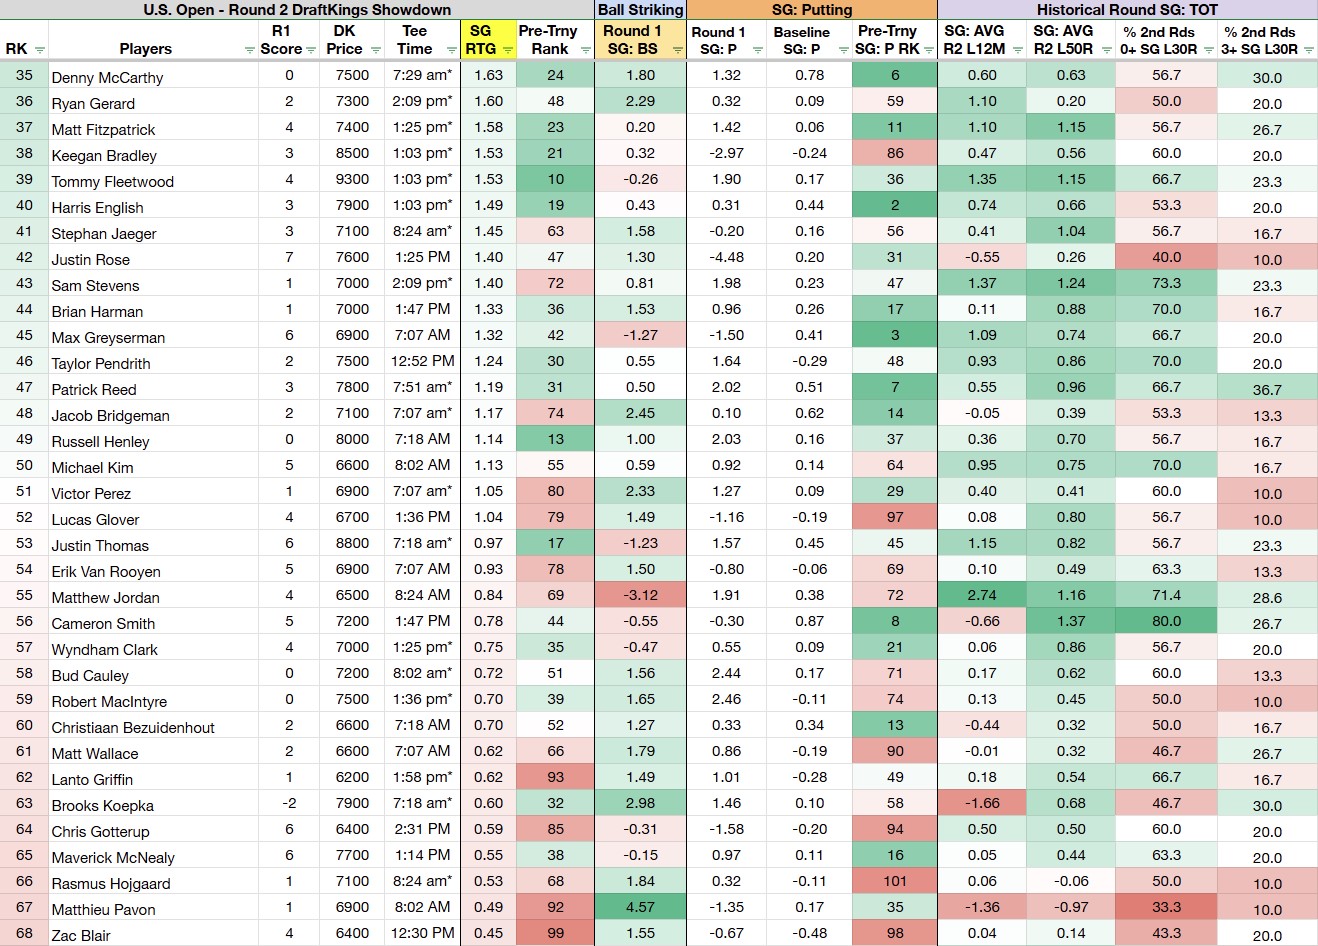Open SG RTG column filter icon
The image size is (1318, 946).
click(507, 50)
